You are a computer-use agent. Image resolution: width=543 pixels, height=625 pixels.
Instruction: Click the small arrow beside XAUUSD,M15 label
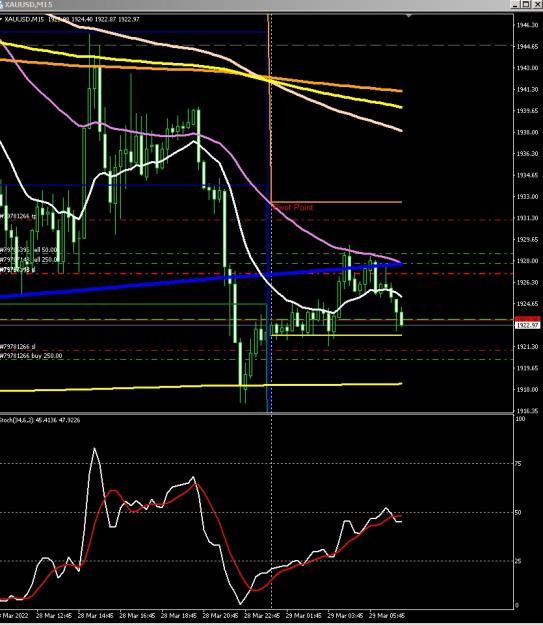(1, 19)
